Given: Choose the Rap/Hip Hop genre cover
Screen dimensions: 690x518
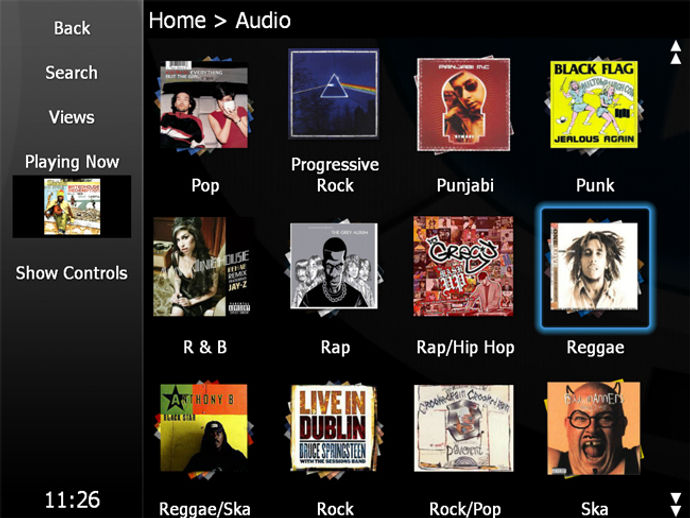Looking at the screenshot, I should click(463, 266).
